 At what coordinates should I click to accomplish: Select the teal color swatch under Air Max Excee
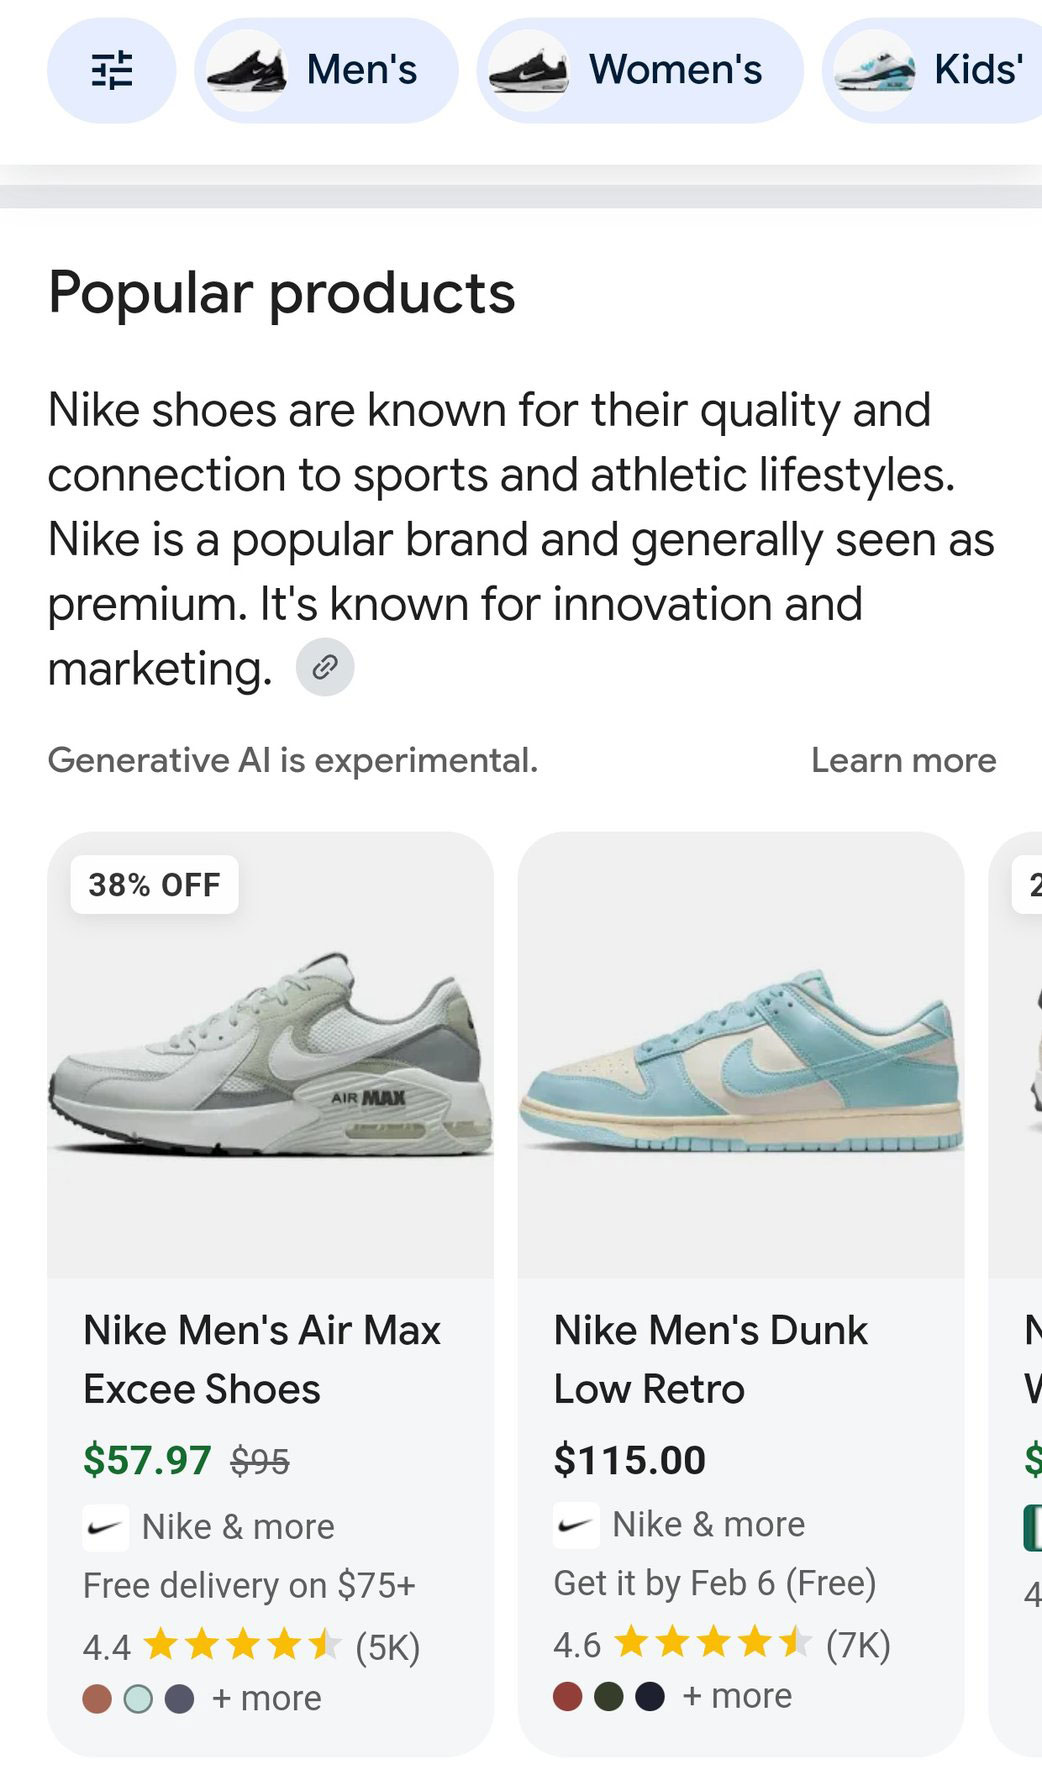click(139, 1697)
